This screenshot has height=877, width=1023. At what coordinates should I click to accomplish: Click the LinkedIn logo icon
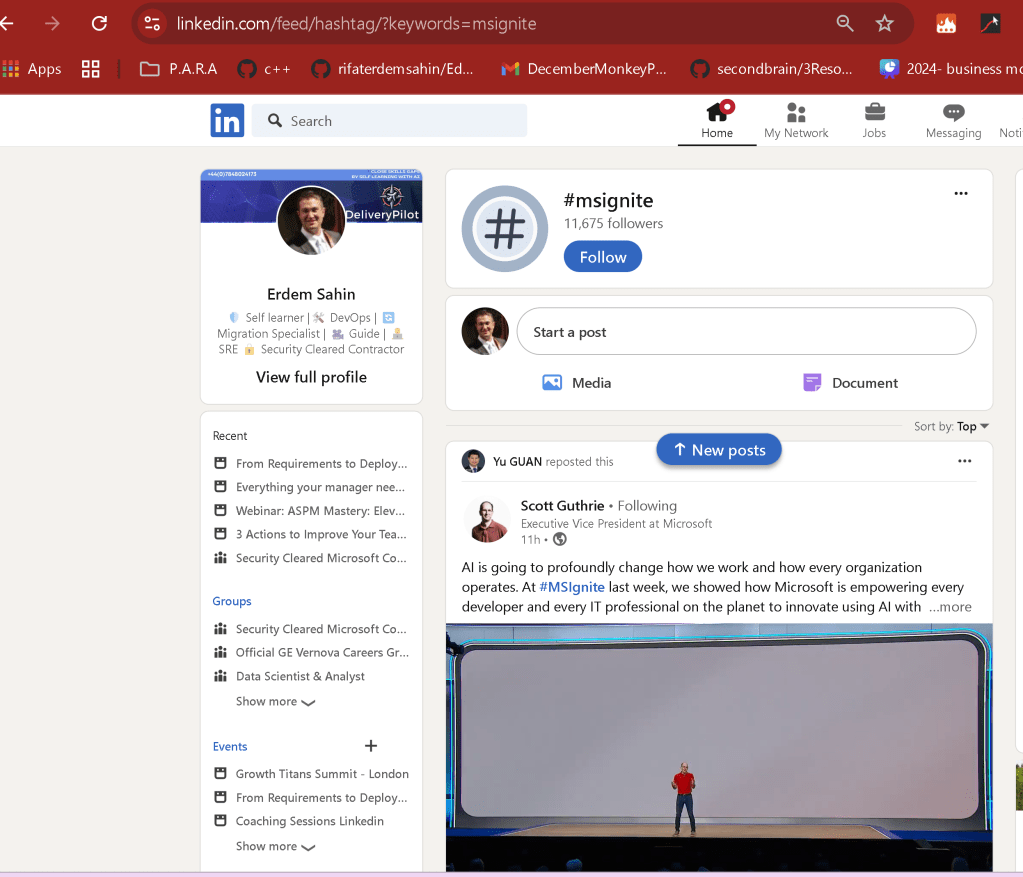227,121
